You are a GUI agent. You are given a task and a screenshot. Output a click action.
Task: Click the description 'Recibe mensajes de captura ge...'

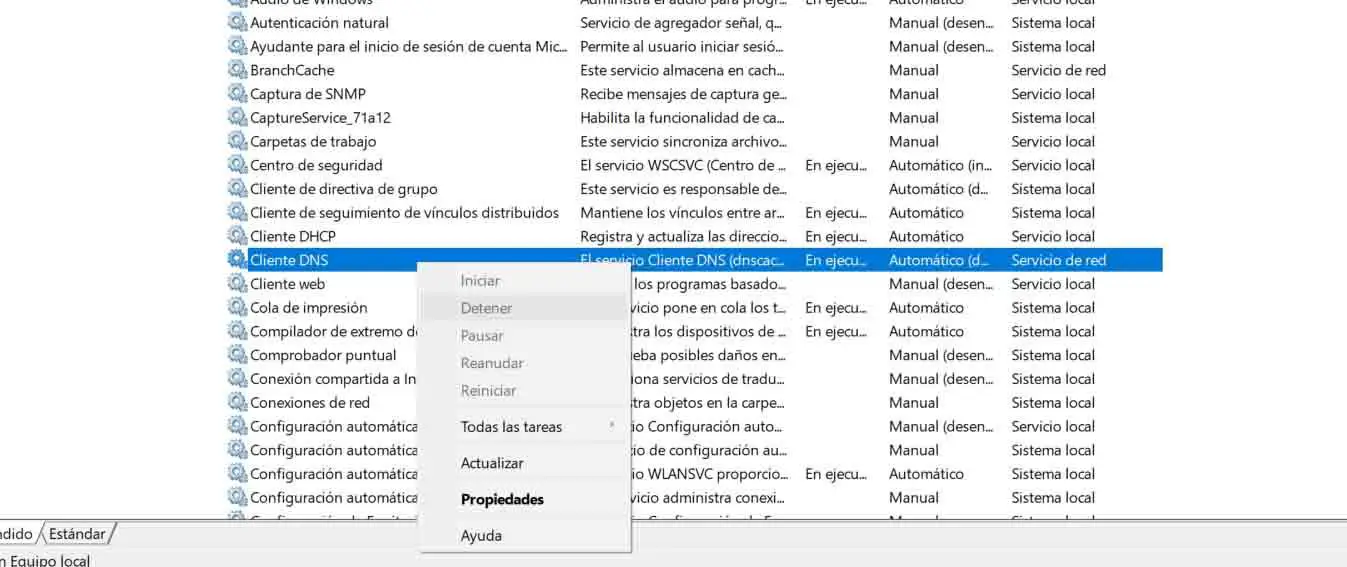point(683,94)
